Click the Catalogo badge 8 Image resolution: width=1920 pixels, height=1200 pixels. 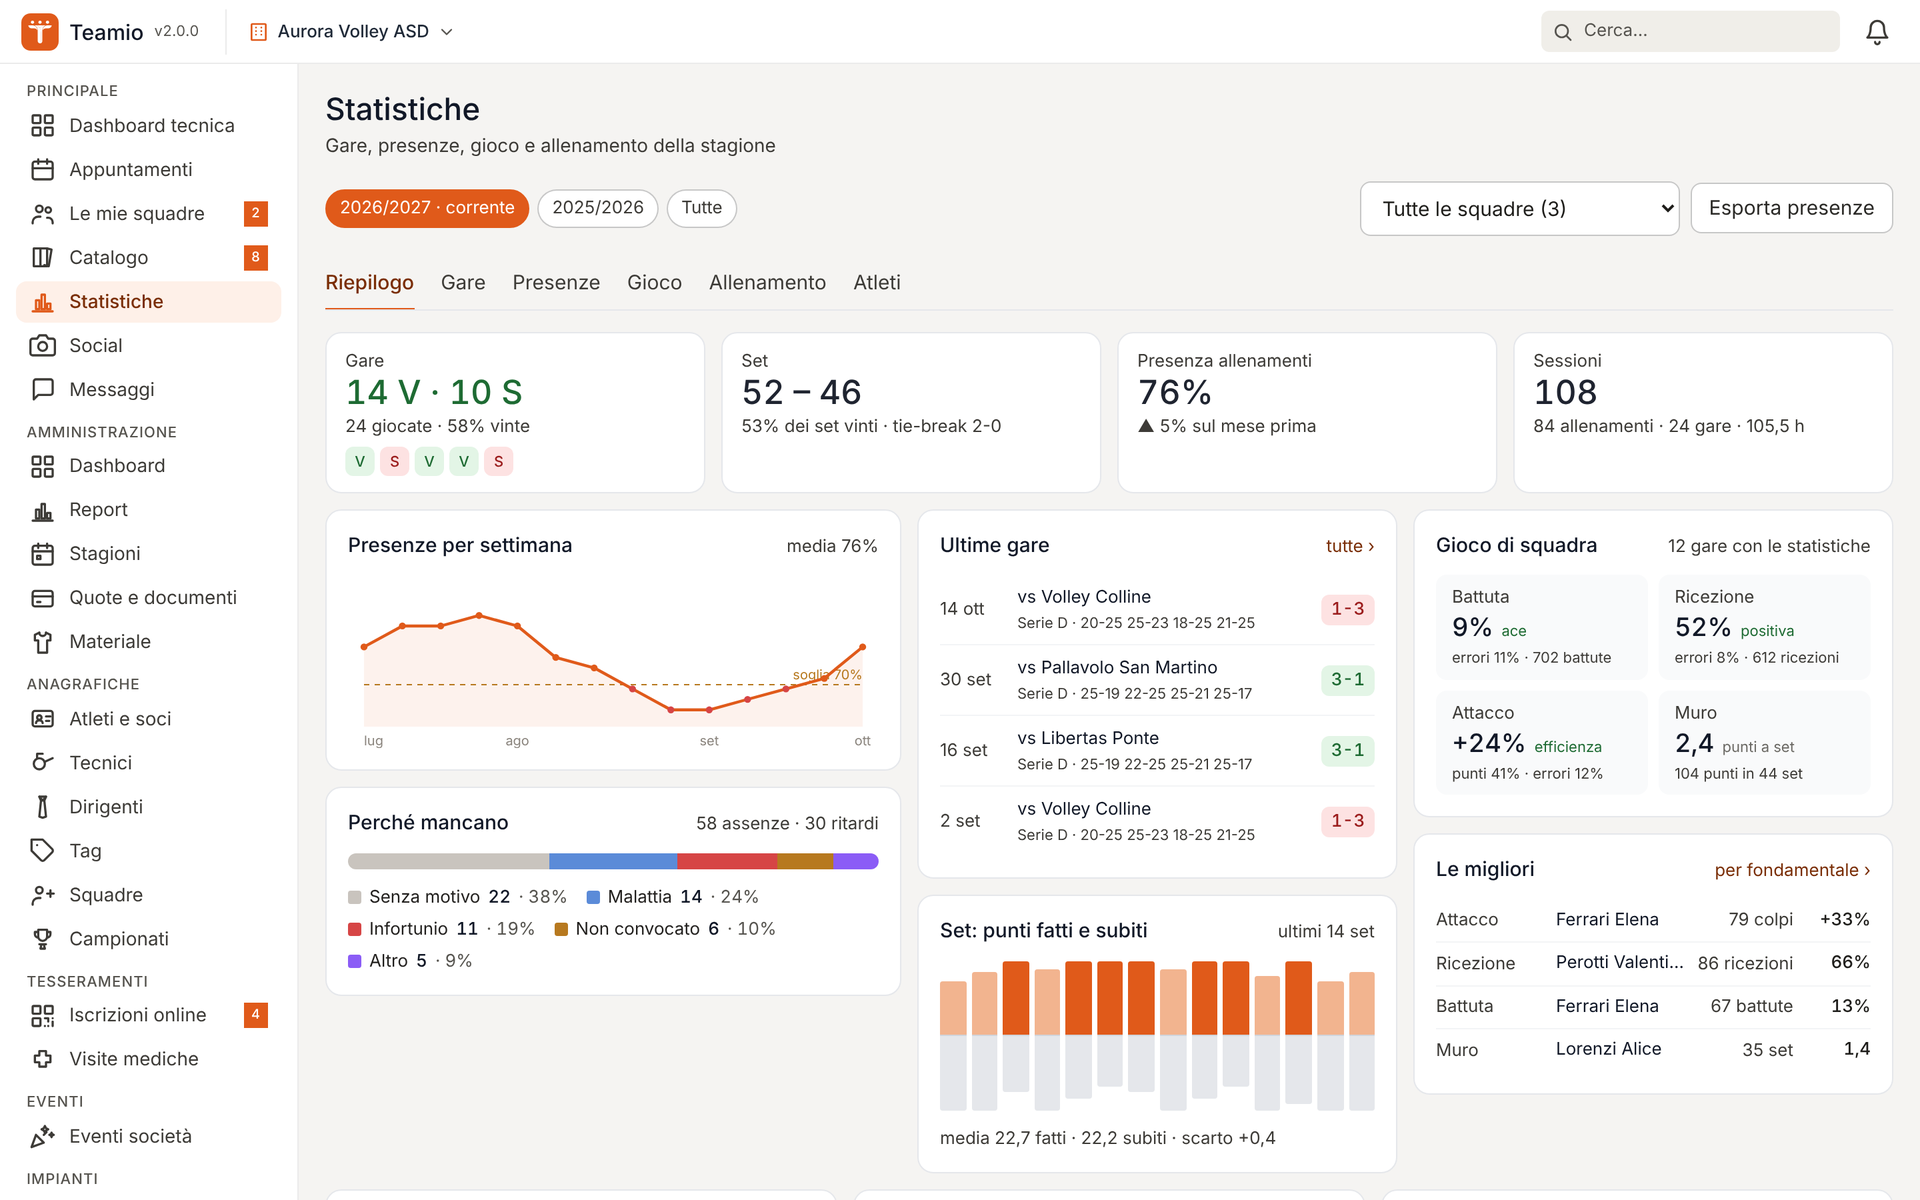pos(256,257)
